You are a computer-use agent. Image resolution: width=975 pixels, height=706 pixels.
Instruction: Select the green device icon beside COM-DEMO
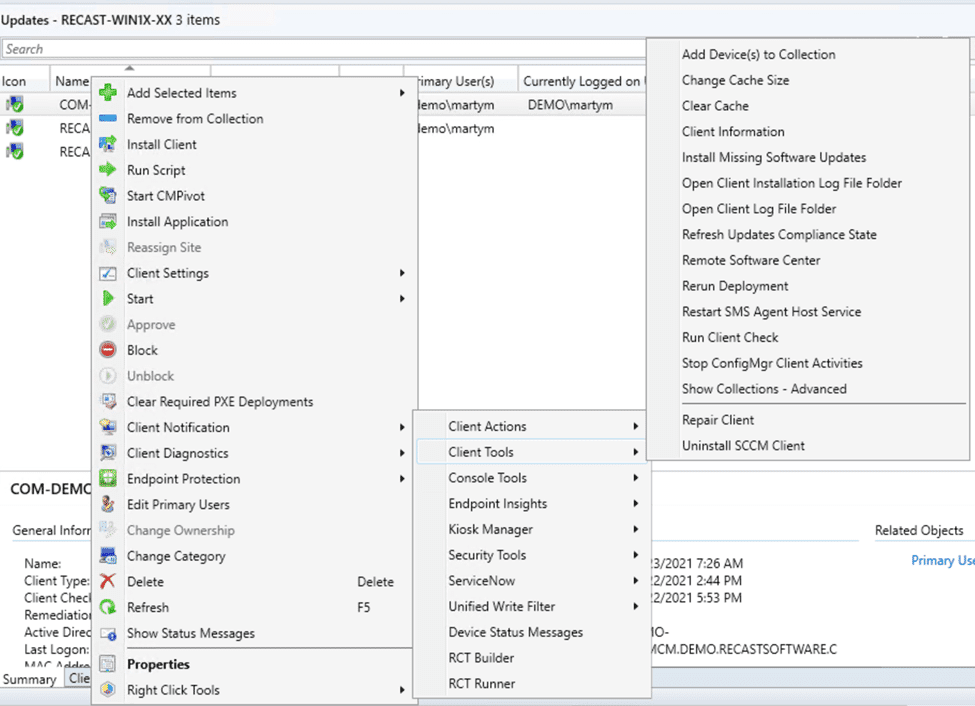pyautogui.click(x=14, y=104)
